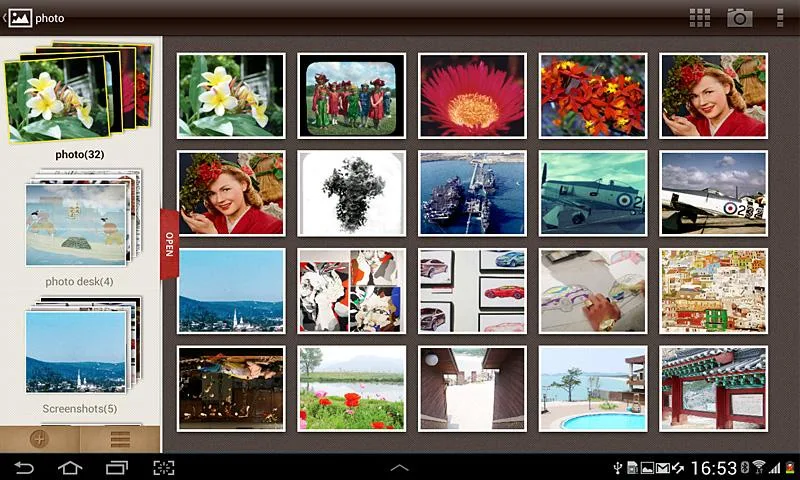
Task: Add a new album with plus icon
Action: pyautogui.click(x=39, y=439)
